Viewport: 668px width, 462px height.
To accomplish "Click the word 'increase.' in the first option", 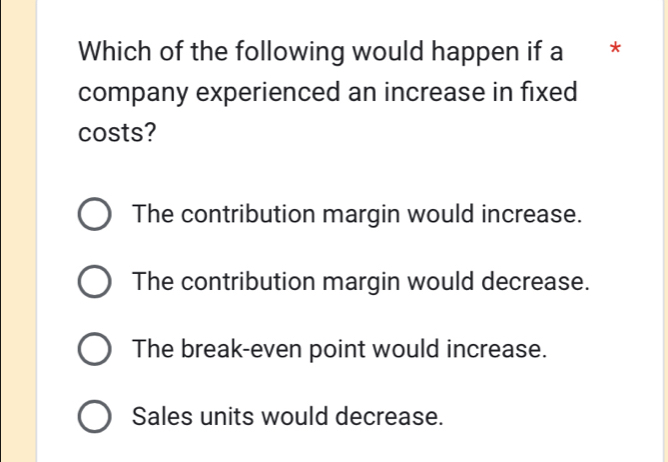I will coord(531,215).
